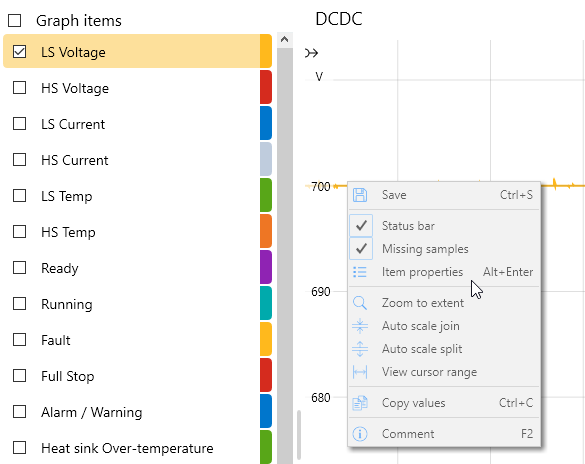Screen dimensions: 585x464
Task: Toggle the Status bar check mark
Action: [x=361, y=226]
